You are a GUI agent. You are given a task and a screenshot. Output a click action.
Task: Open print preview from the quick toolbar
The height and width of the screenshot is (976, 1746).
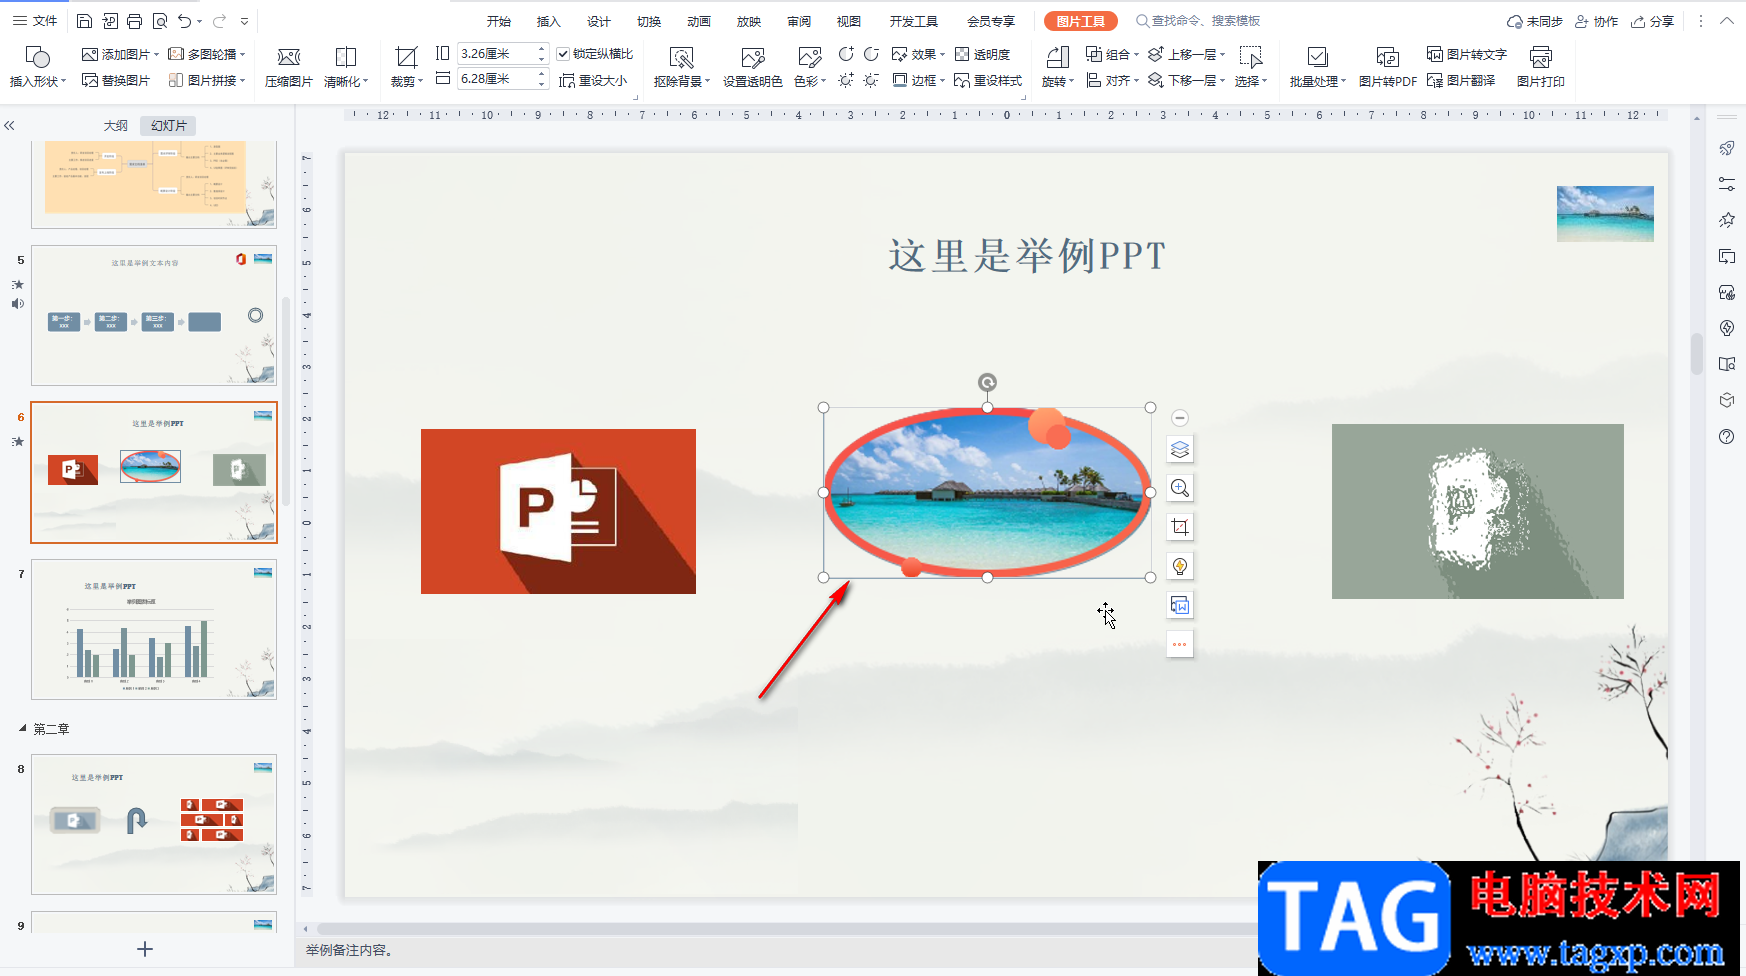click(x=160, y=21)
